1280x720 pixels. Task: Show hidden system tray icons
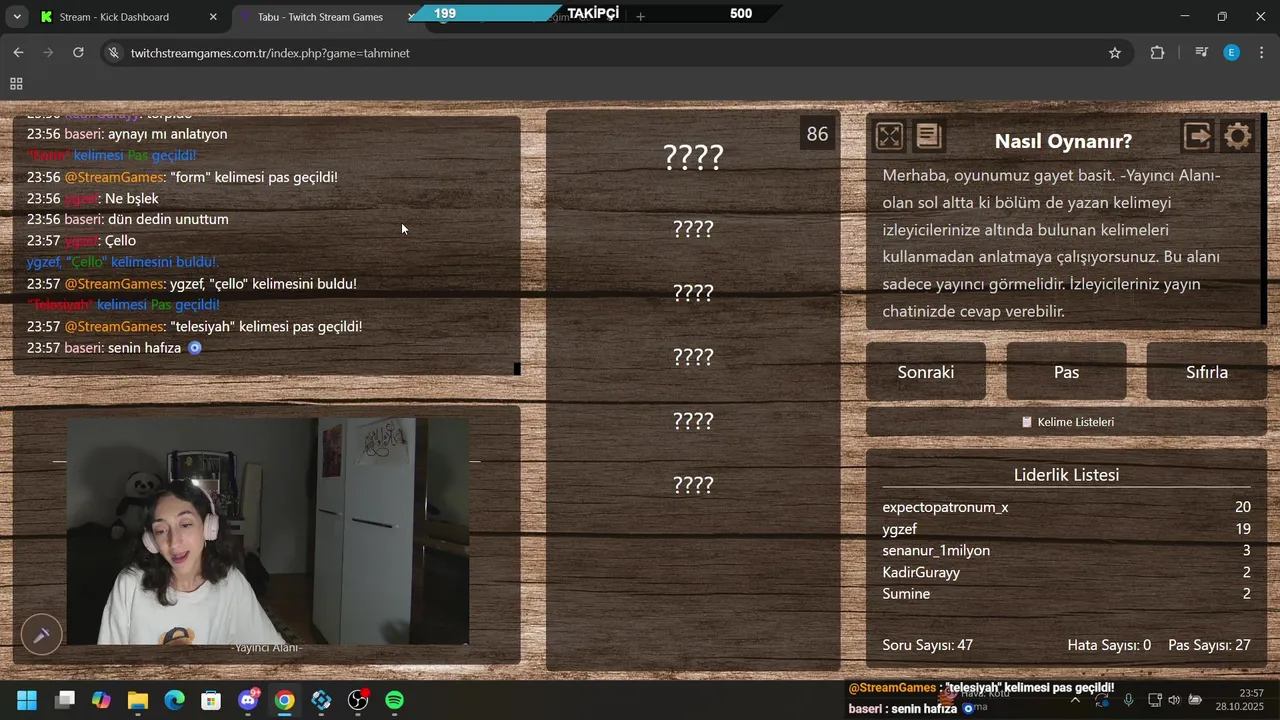click(x=1075, y=700)
